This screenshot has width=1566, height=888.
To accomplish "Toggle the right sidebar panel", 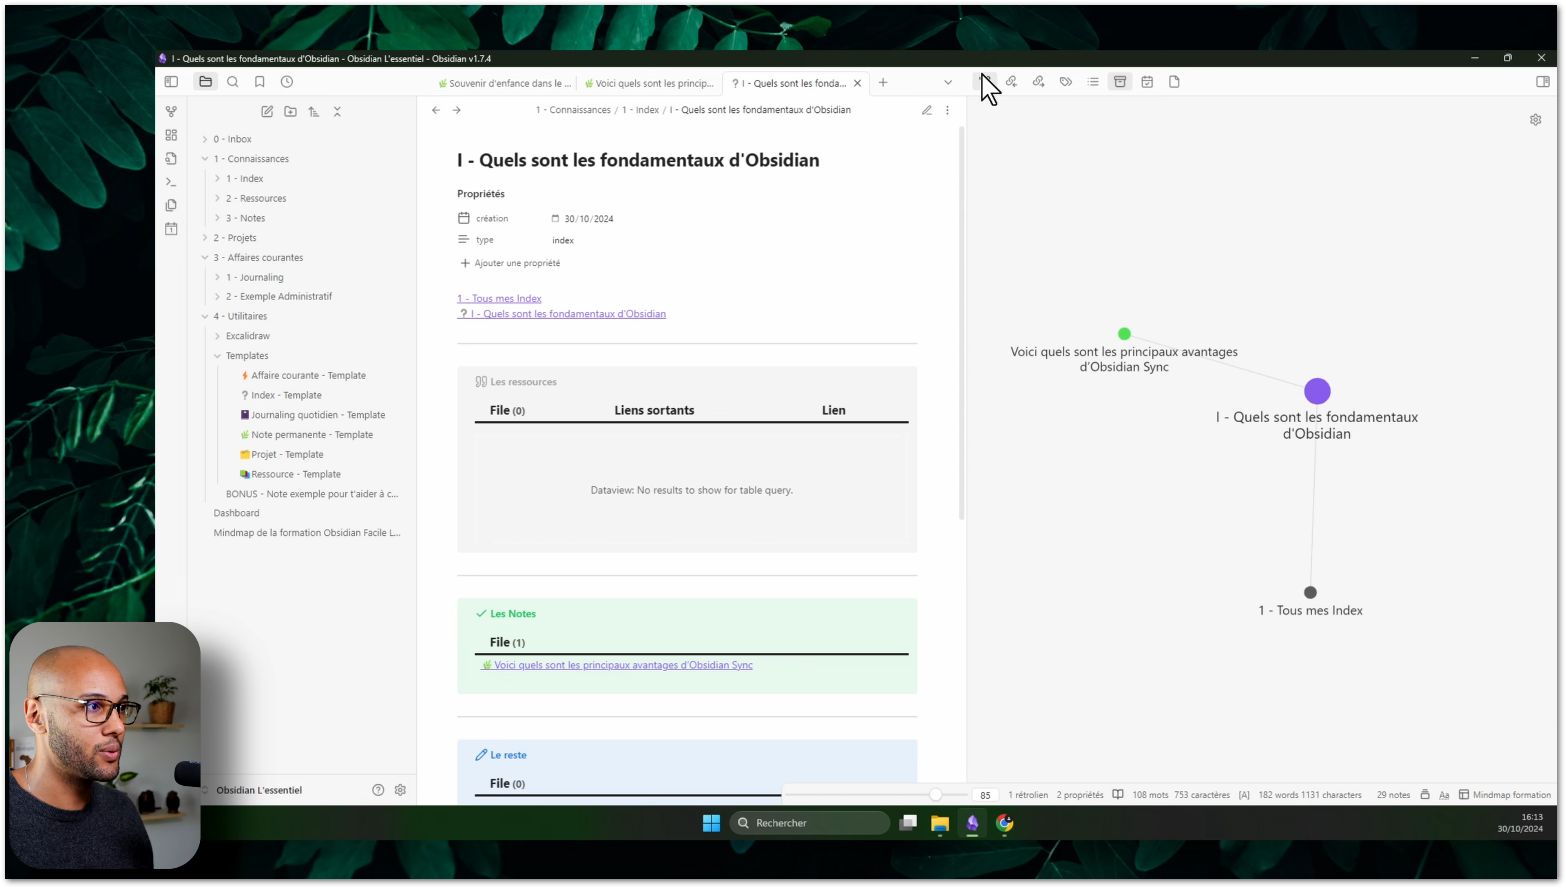I will click(x=1542, y=82).
